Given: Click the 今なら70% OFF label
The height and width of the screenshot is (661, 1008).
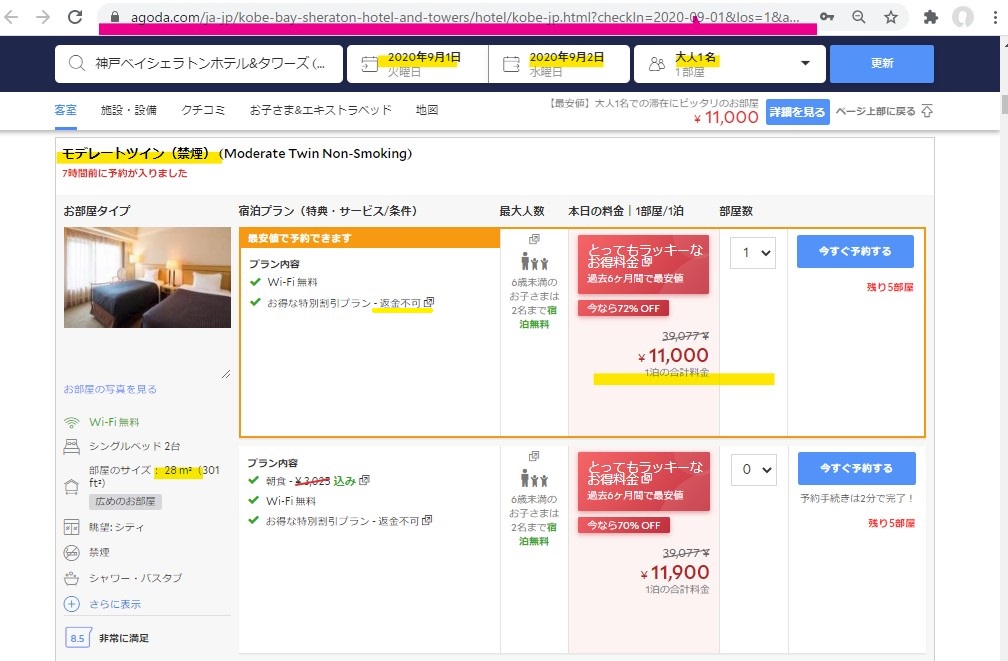Looking at the screenshot, I should tap(624, 525).
